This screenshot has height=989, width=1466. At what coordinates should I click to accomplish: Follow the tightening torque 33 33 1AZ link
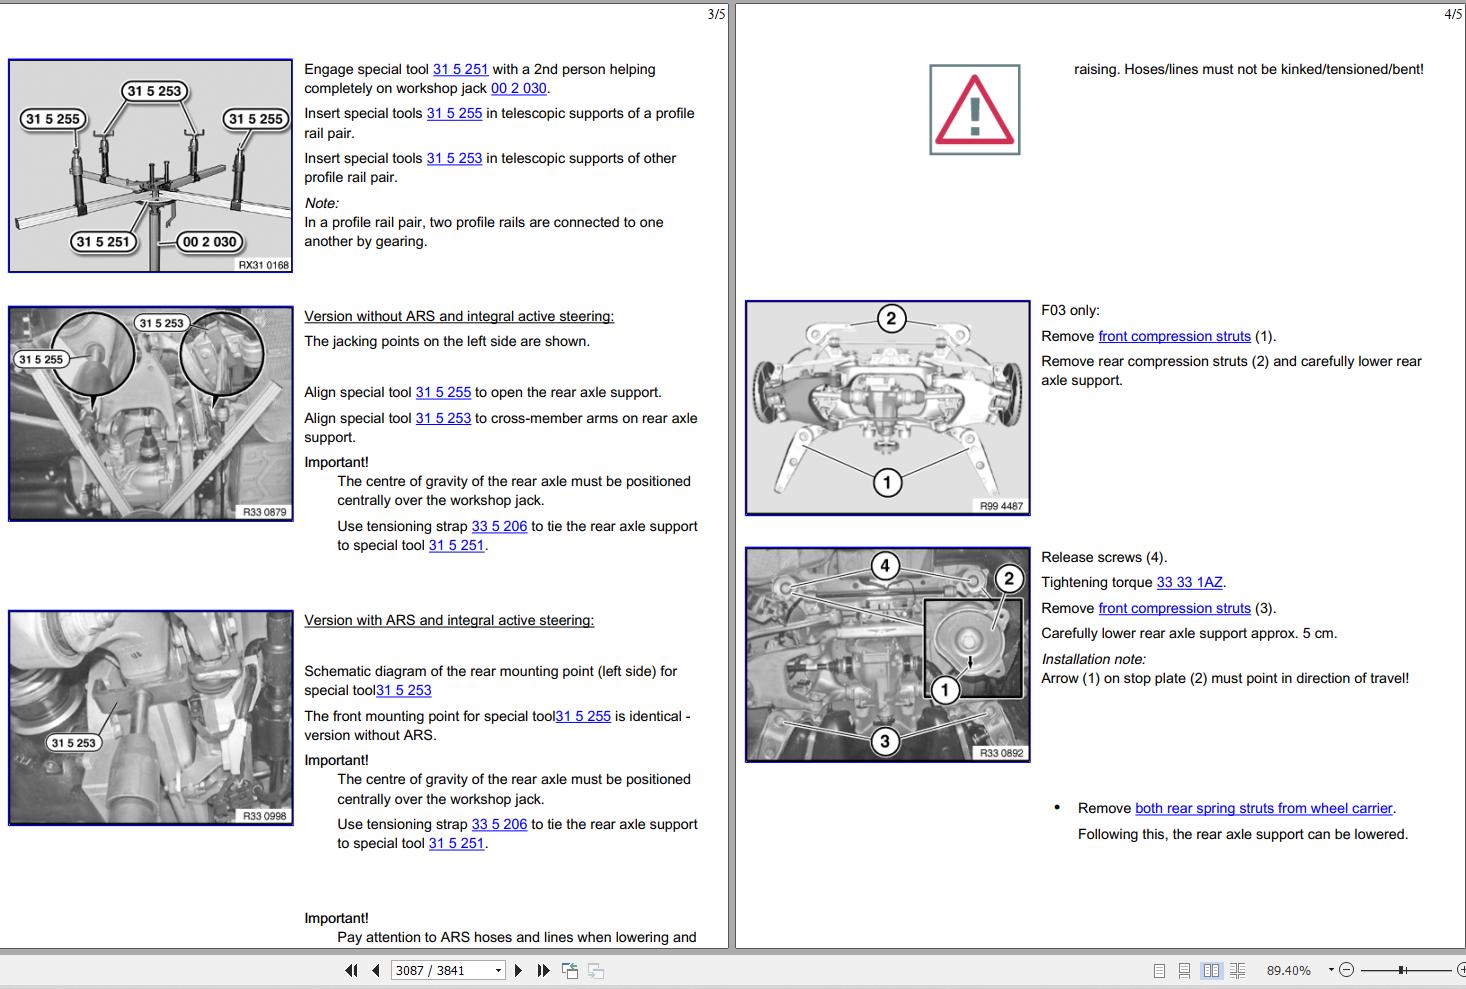[1189, 582]
